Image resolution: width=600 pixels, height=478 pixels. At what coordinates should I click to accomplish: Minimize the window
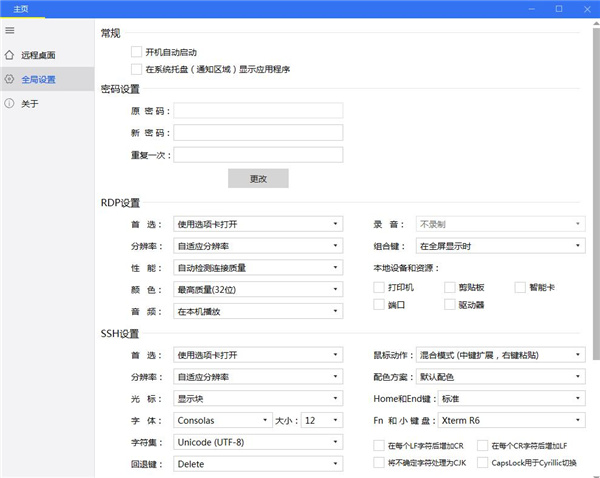[x=532, y=9]
